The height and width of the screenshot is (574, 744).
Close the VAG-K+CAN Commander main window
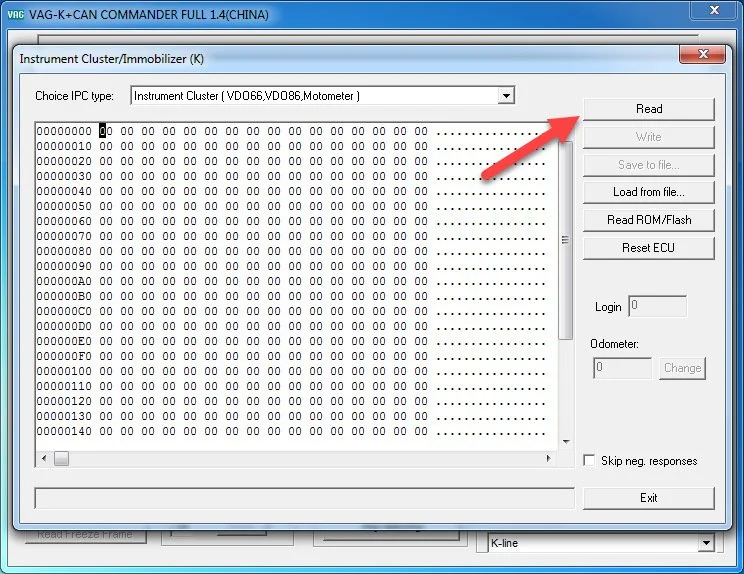715,10
